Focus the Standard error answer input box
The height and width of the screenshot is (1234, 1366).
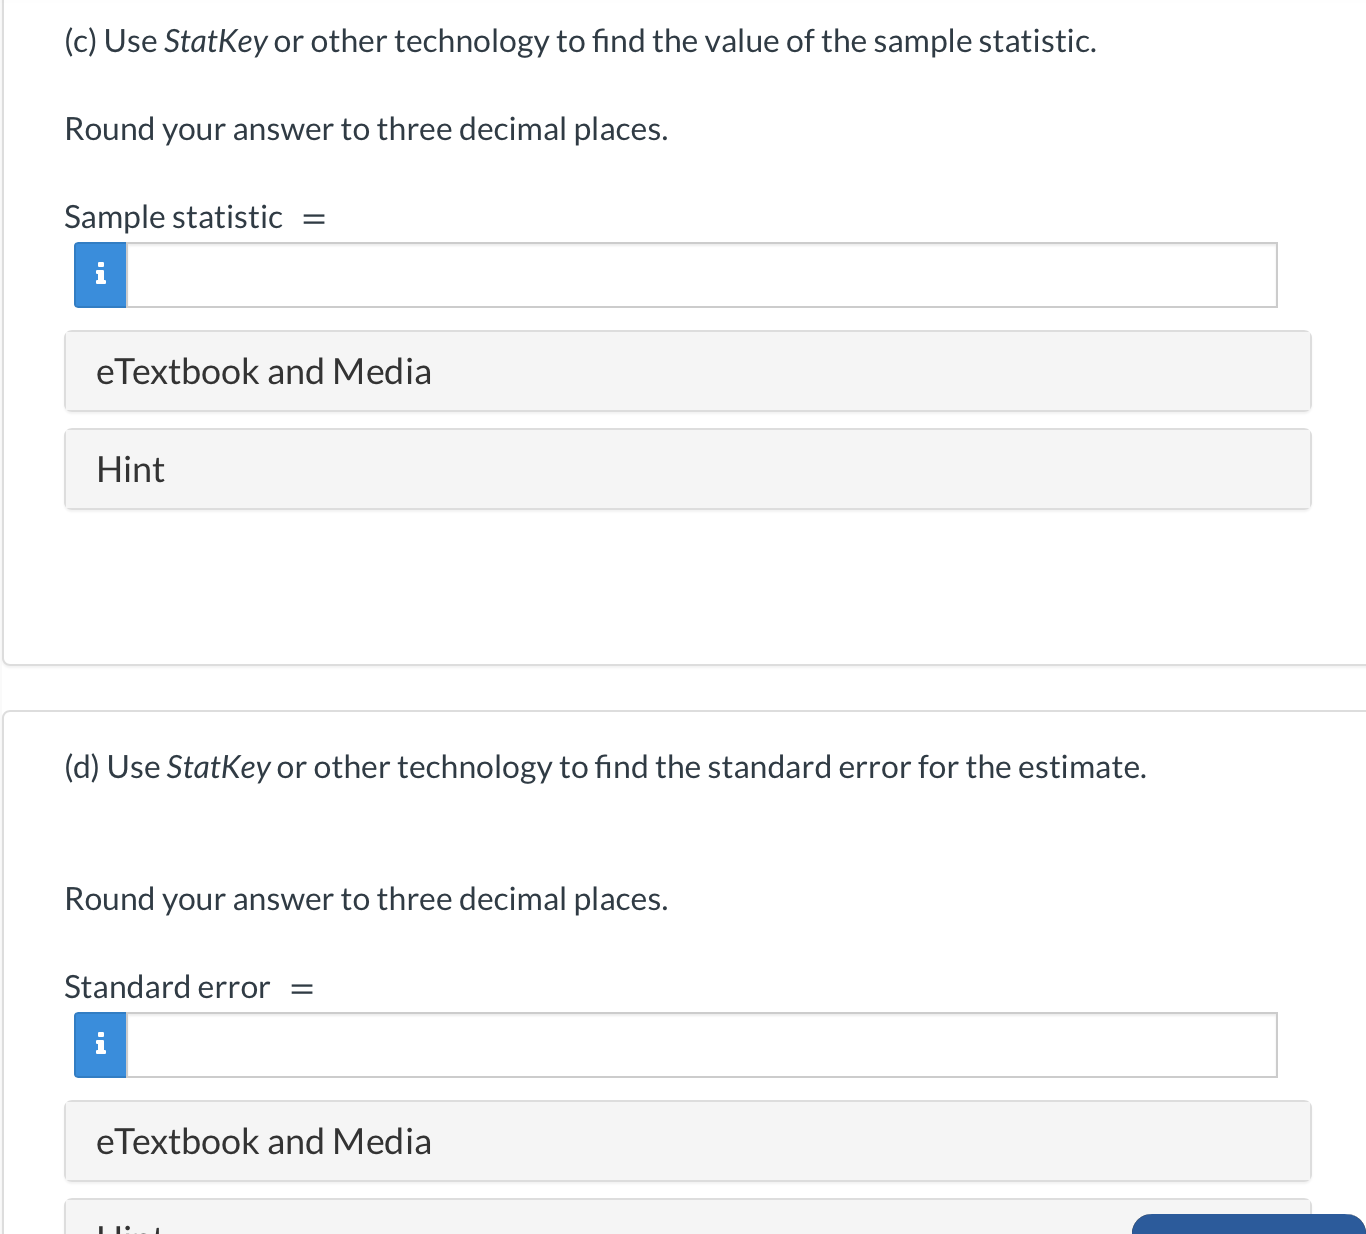point(701,1045)
